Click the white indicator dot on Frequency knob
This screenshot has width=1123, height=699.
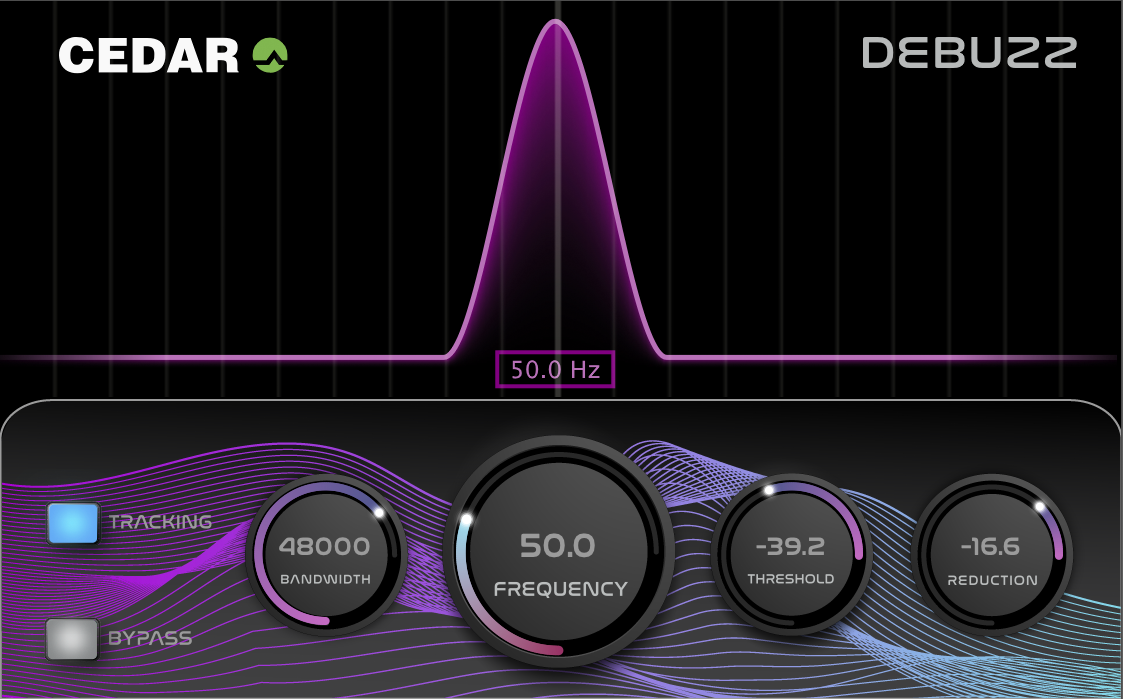466,519
